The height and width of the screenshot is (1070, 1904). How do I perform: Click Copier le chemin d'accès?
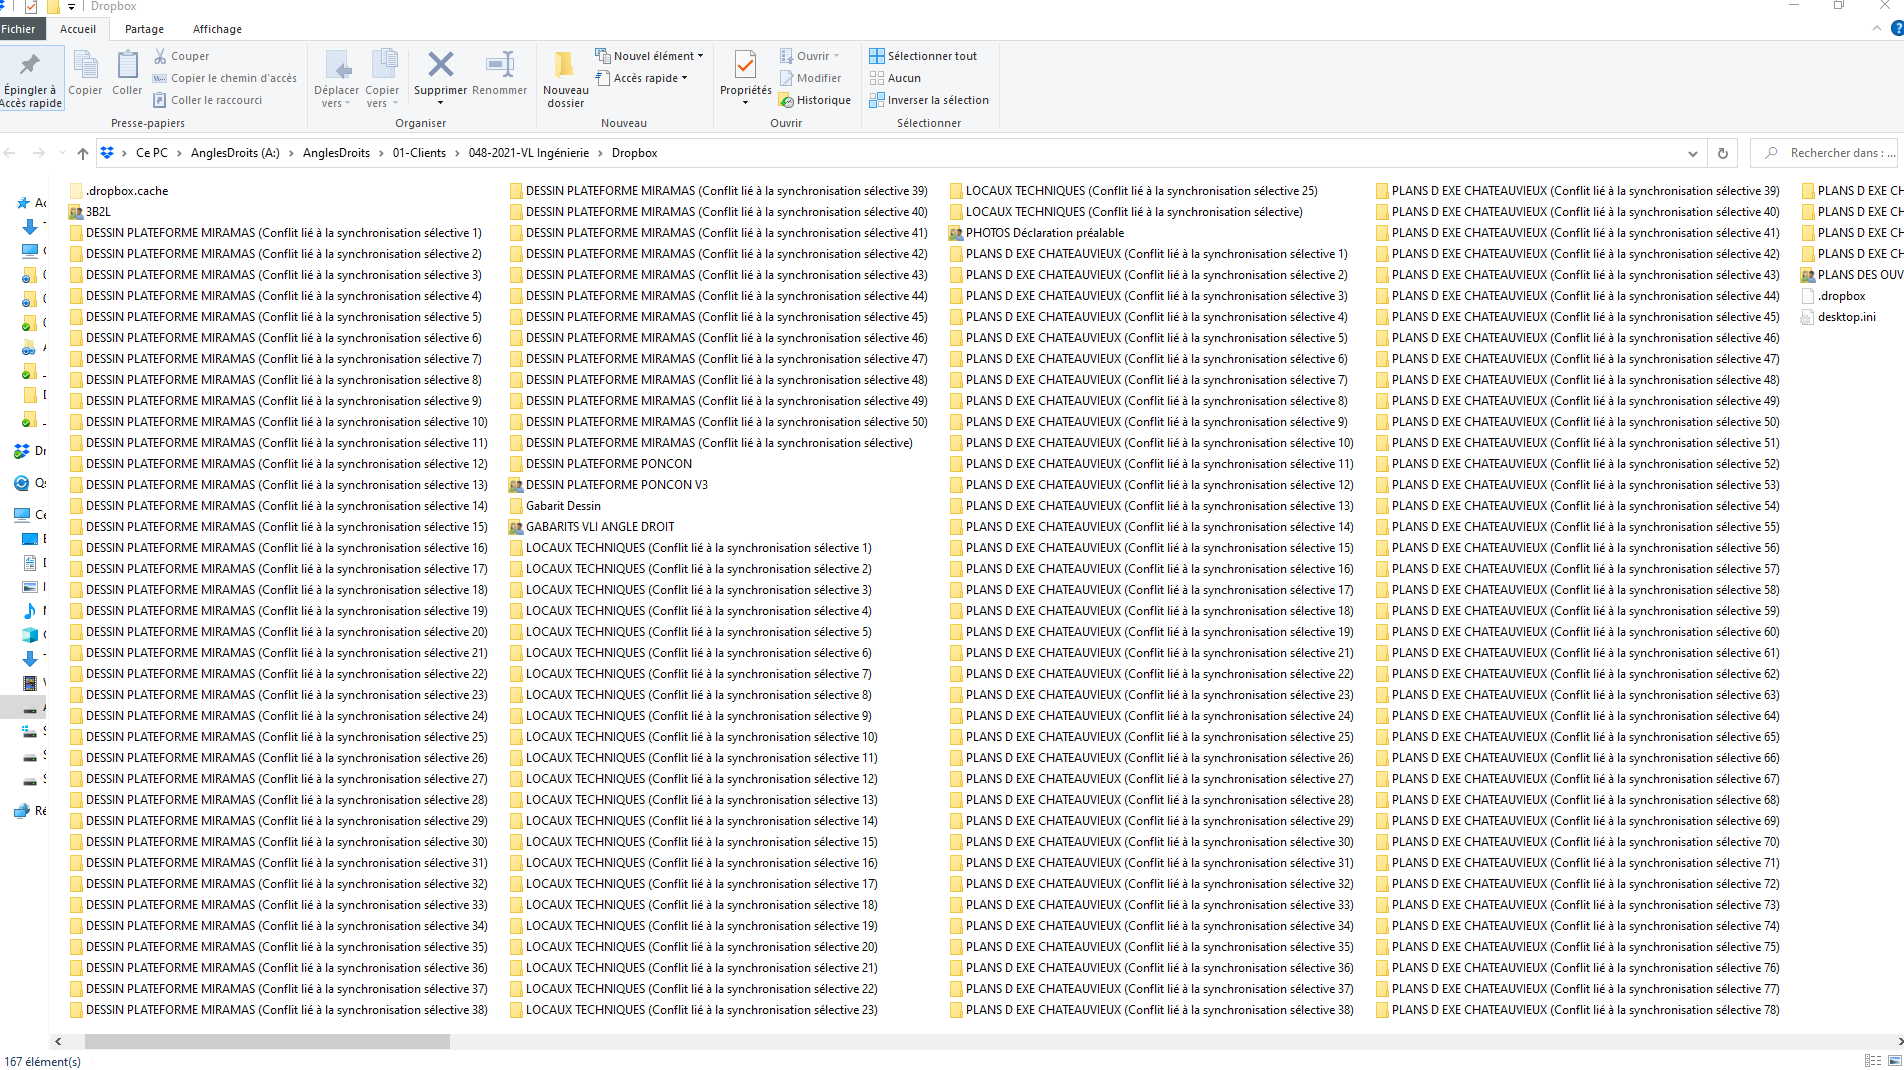[225, 78]
